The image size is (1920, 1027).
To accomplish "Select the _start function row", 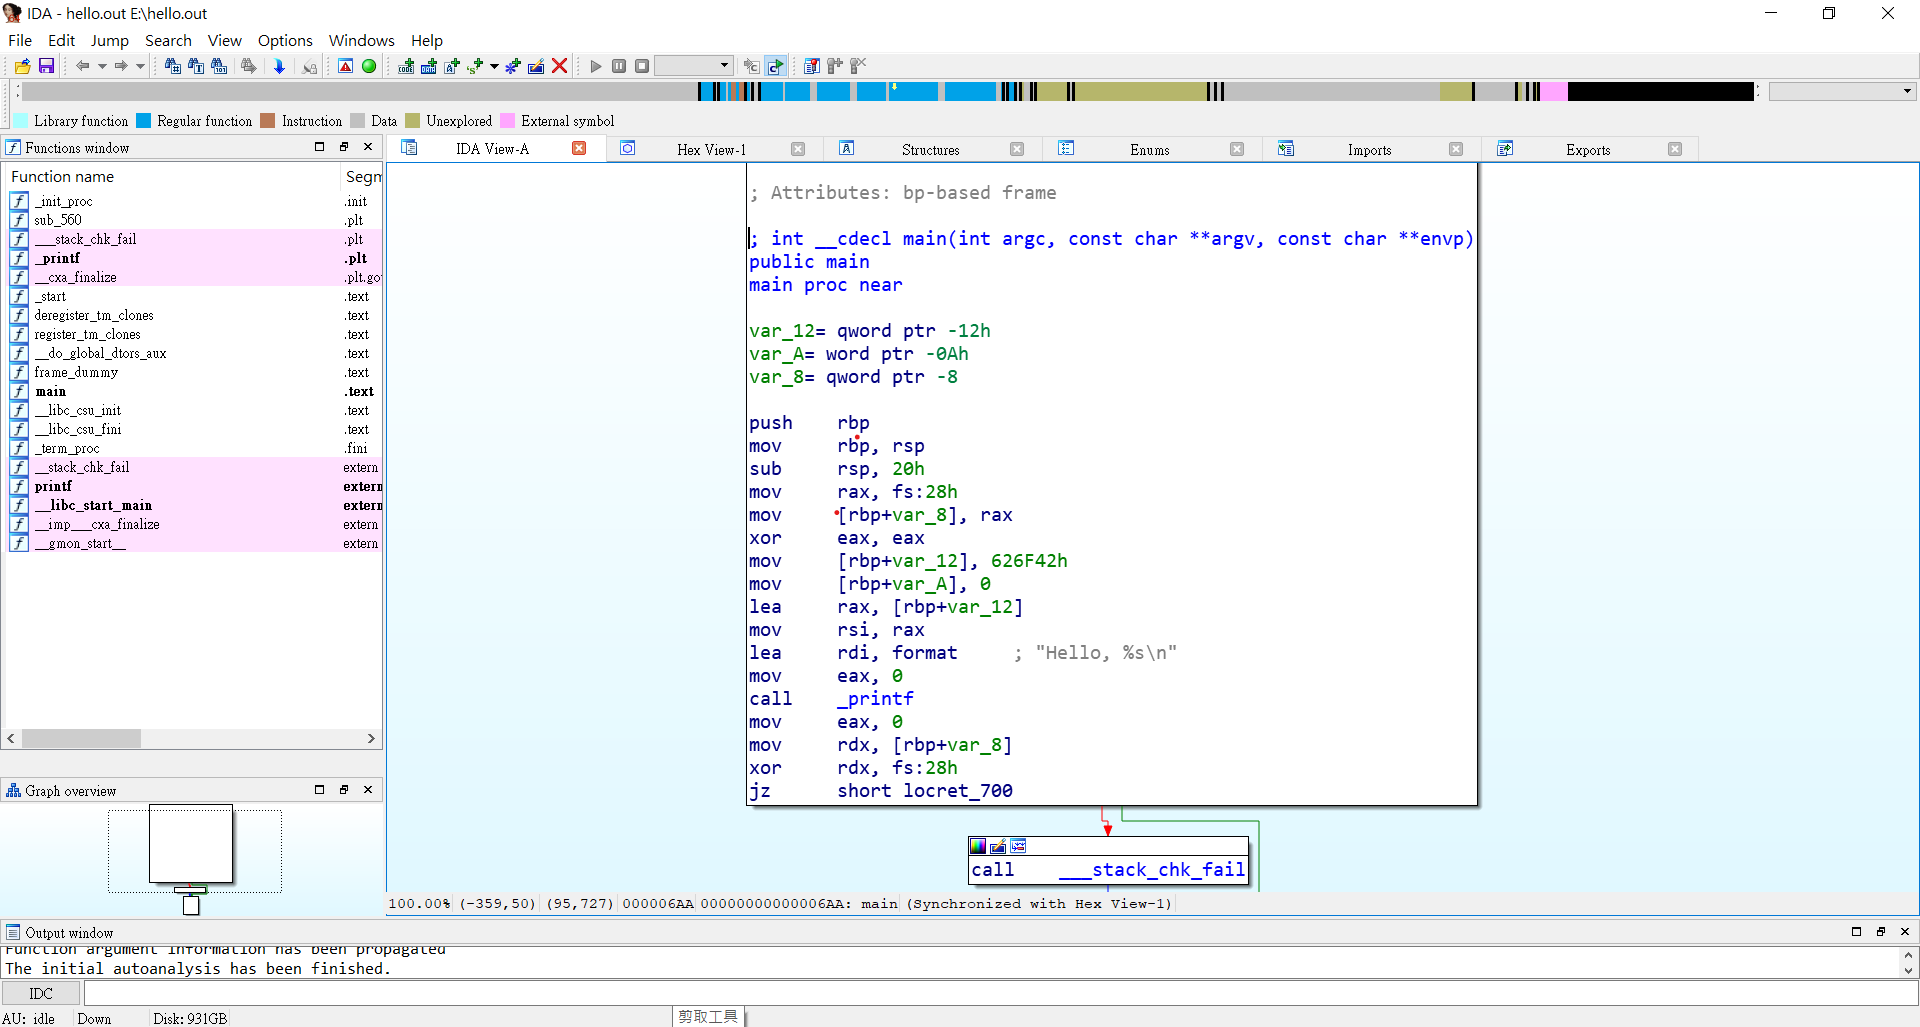I will pyautogui.click(x=194, y=296).
